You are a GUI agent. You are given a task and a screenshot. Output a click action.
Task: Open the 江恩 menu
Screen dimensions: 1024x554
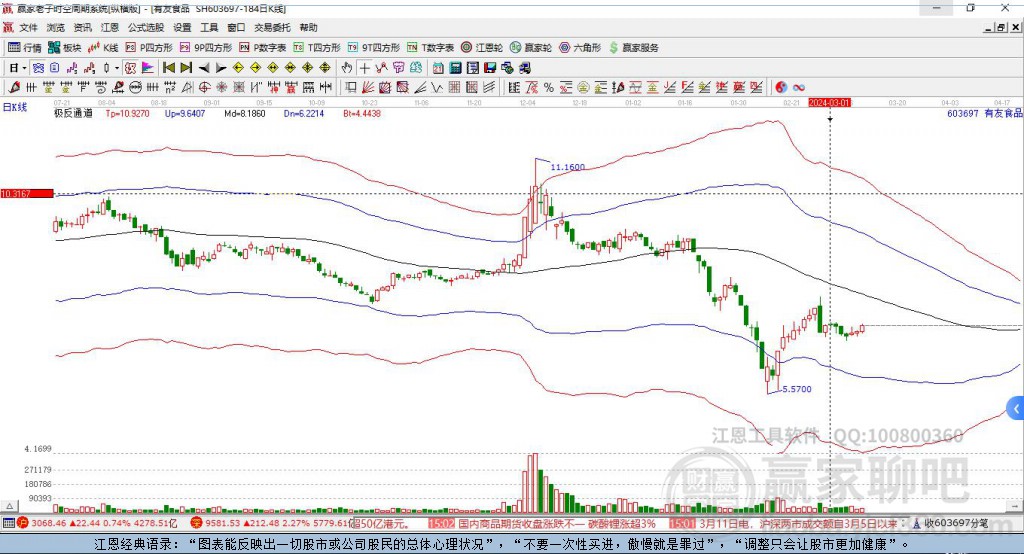pyautogui.click(x=110, y=27)
